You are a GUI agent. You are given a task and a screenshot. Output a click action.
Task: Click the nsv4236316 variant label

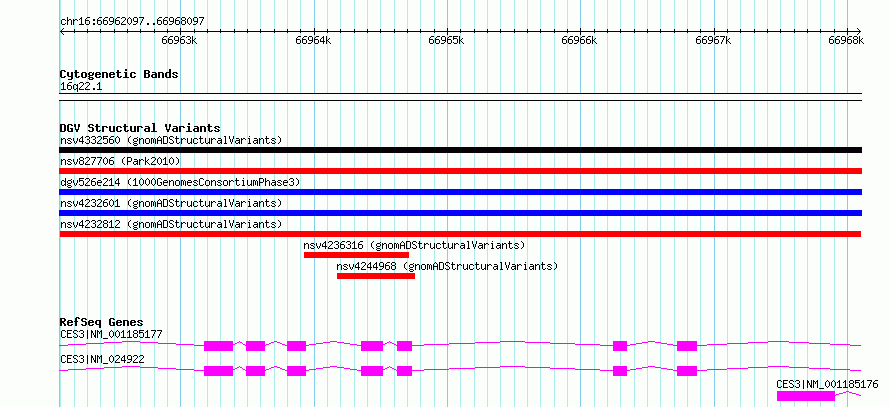(x=414, y=246)
